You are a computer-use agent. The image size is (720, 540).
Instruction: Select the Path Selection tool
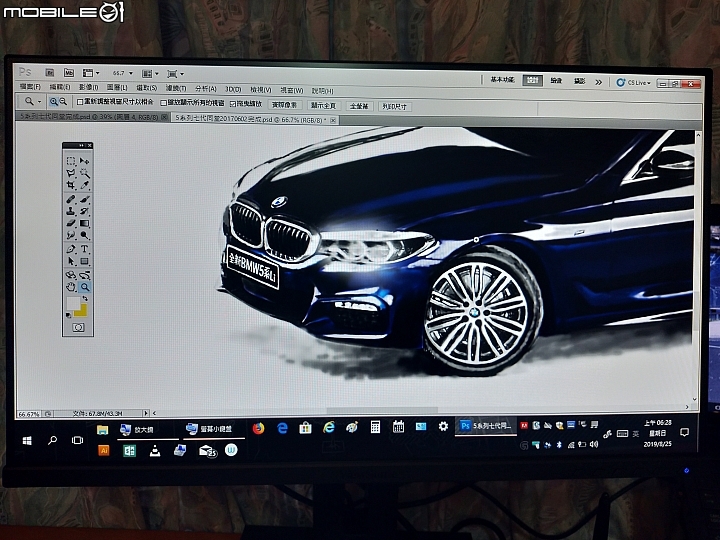point(71,261)
